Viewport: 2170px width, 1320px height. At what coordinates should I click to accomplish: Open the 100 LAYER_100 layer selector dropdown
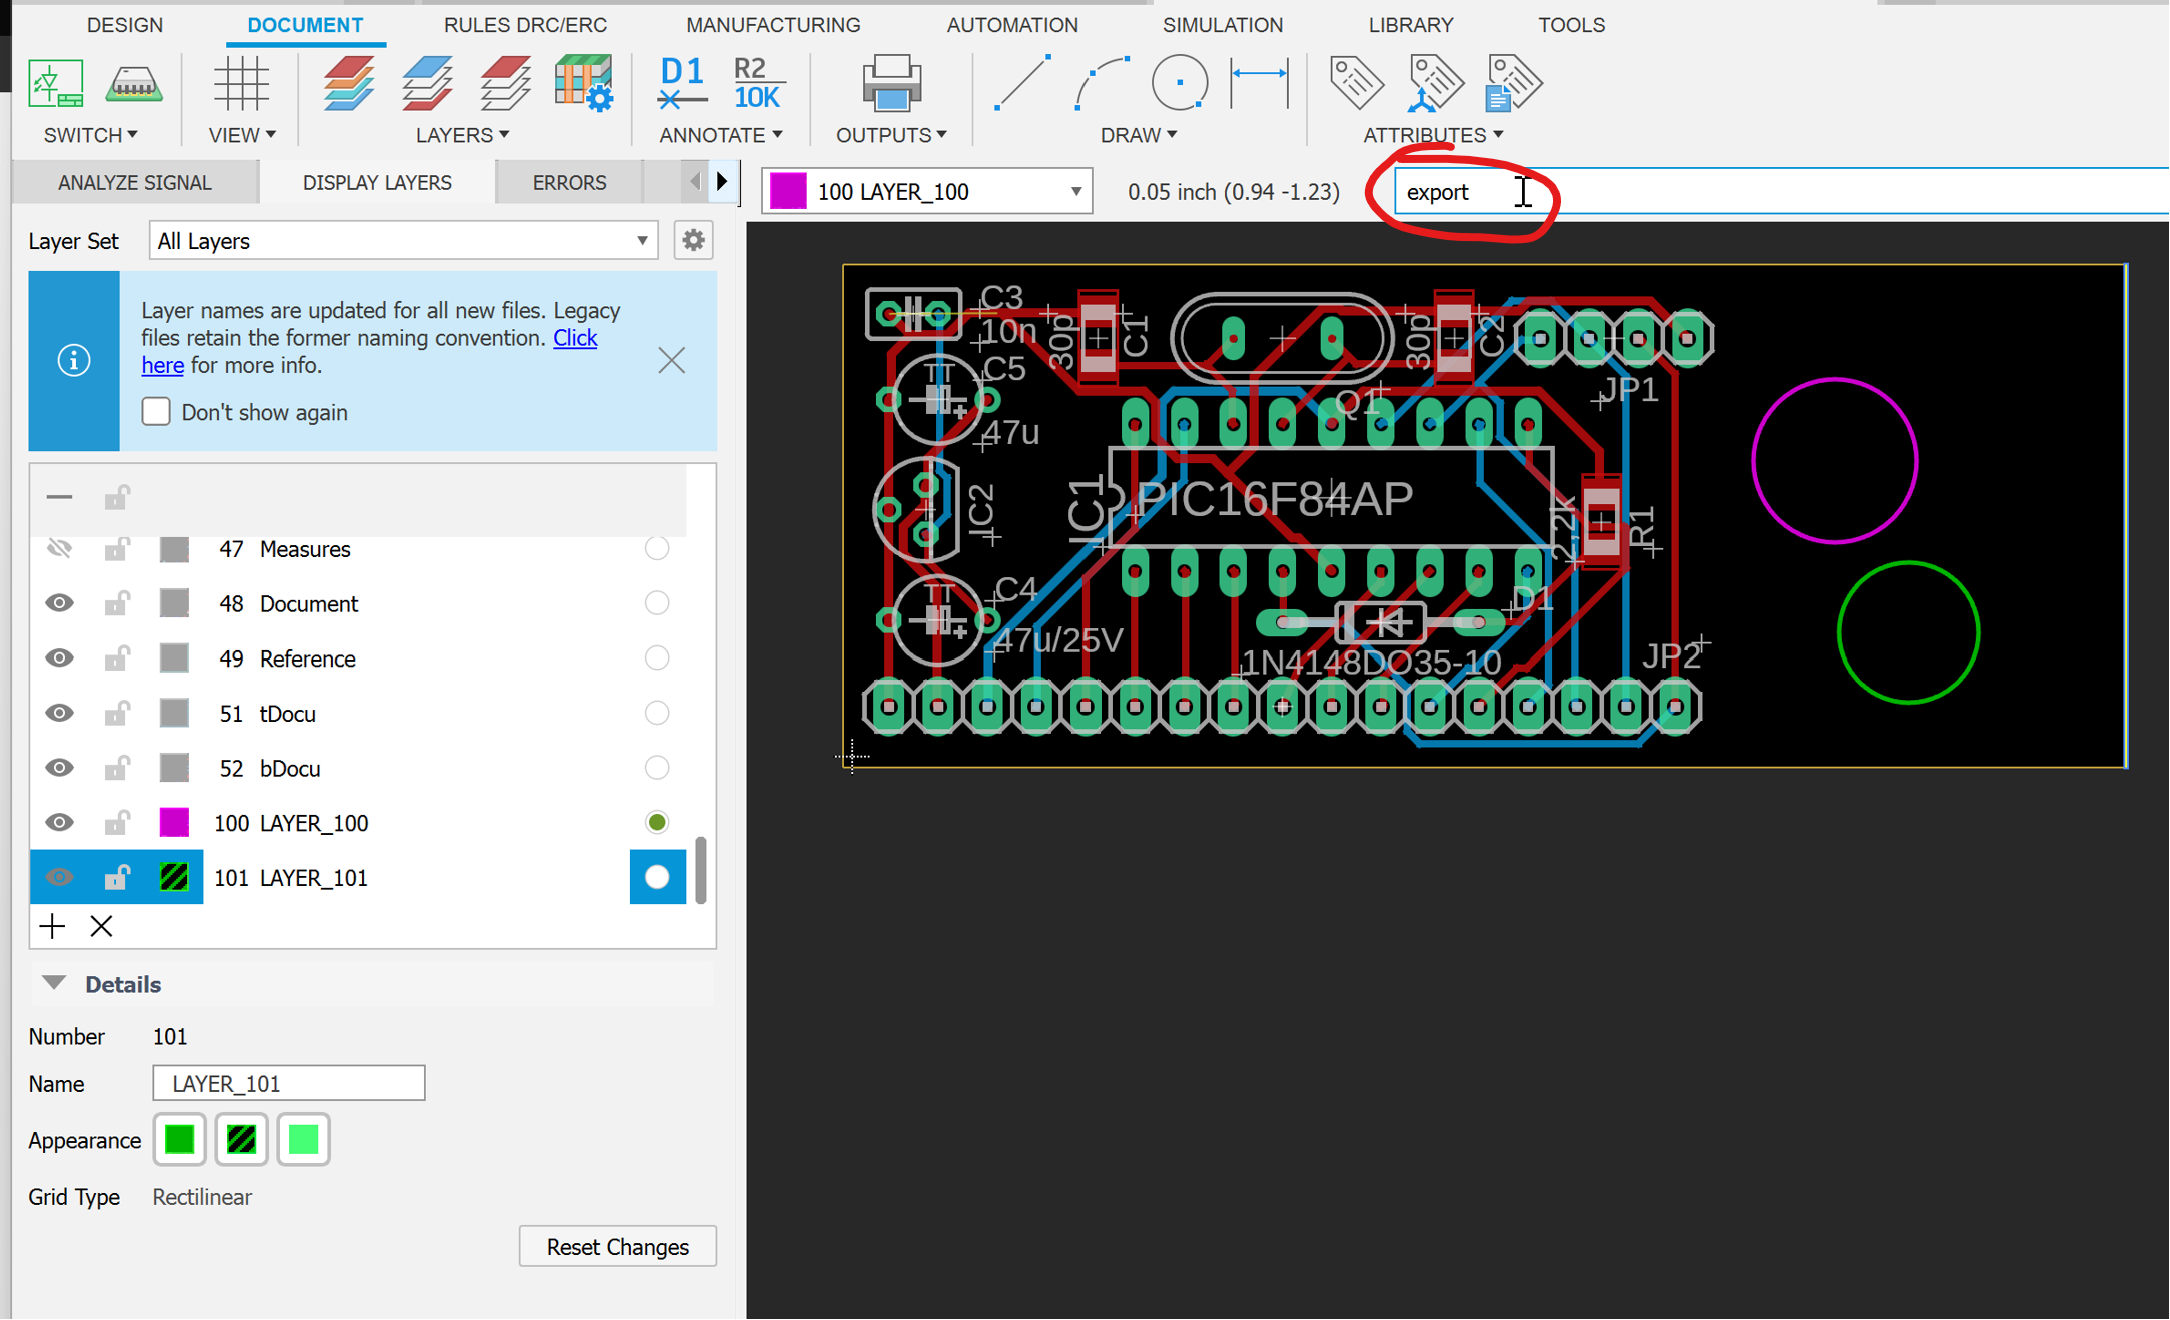(927, 191)
